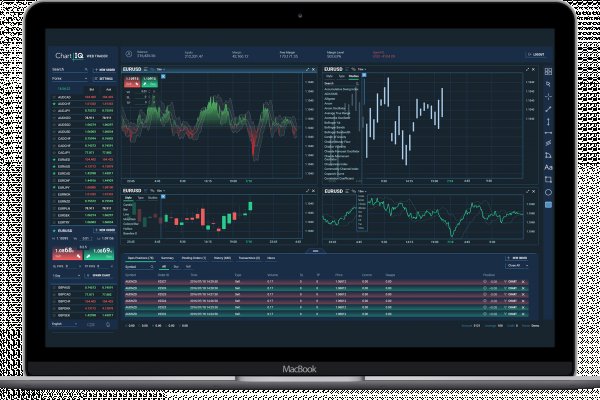Select the crop rectangle tool in sidebar
Image resolution: width=600 pixels, height=400 pixels.
[x=548, y=179]
